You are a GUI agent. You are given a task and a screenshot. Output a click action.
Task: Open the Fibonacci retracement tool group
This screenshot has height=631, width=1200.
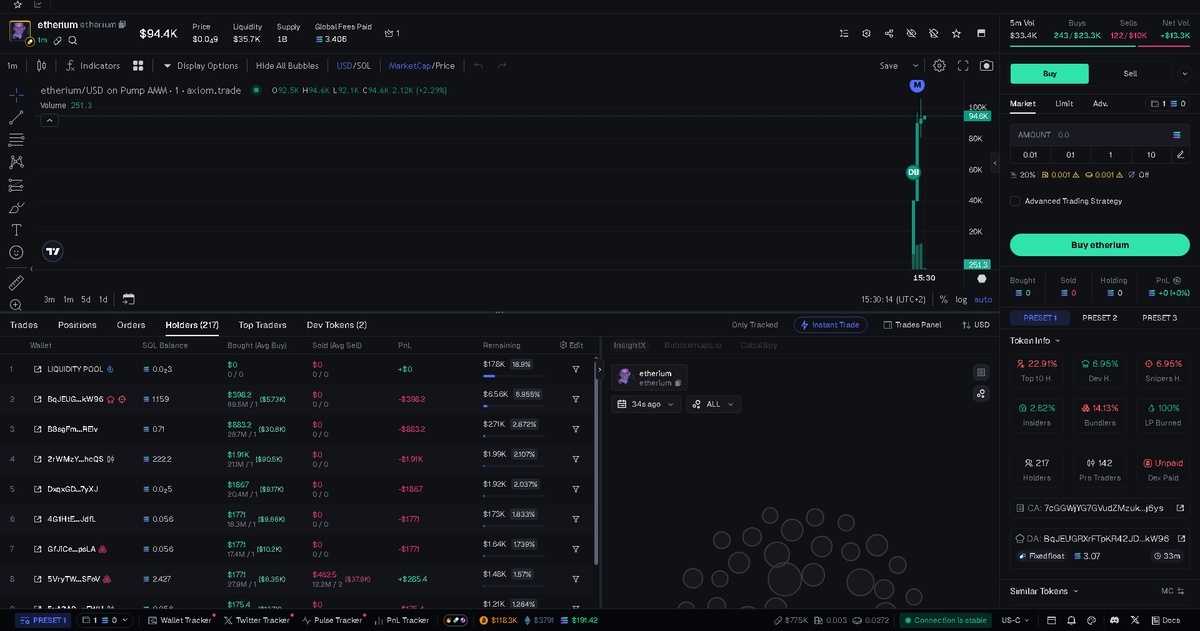[x=16, y=139]
